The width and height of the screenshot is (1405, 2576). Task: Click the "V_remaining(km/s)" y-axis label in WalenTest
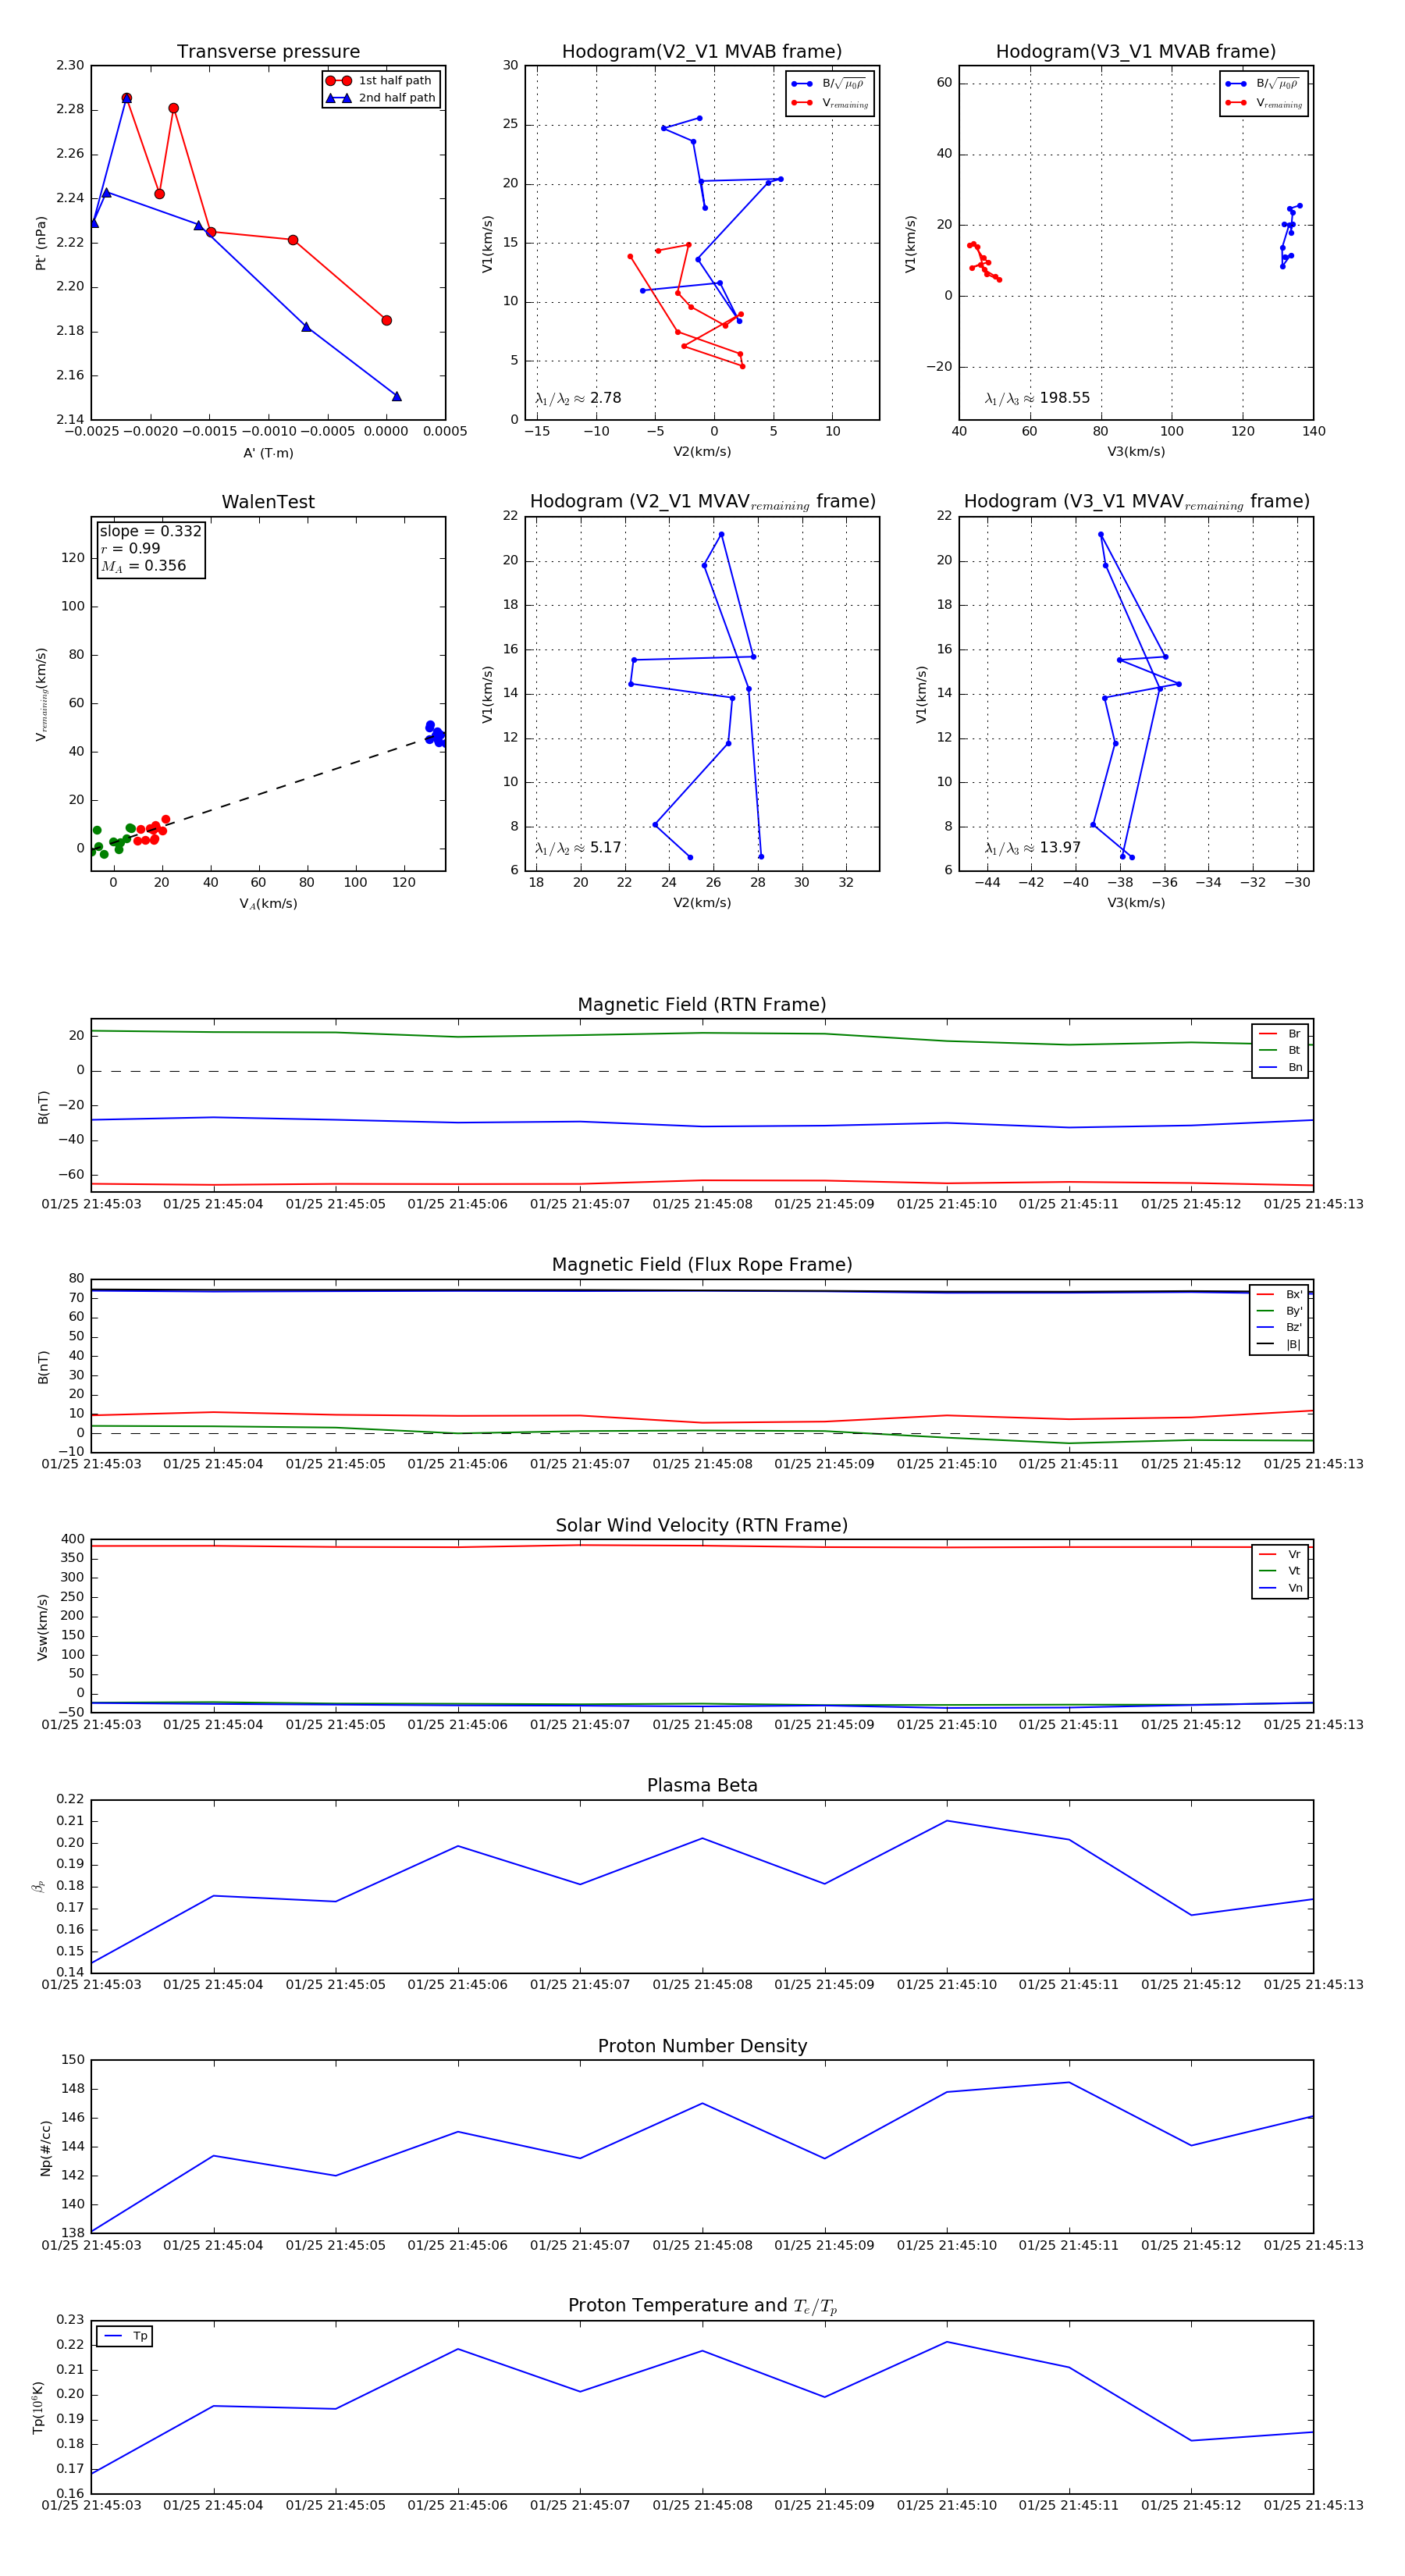(41, 694)
